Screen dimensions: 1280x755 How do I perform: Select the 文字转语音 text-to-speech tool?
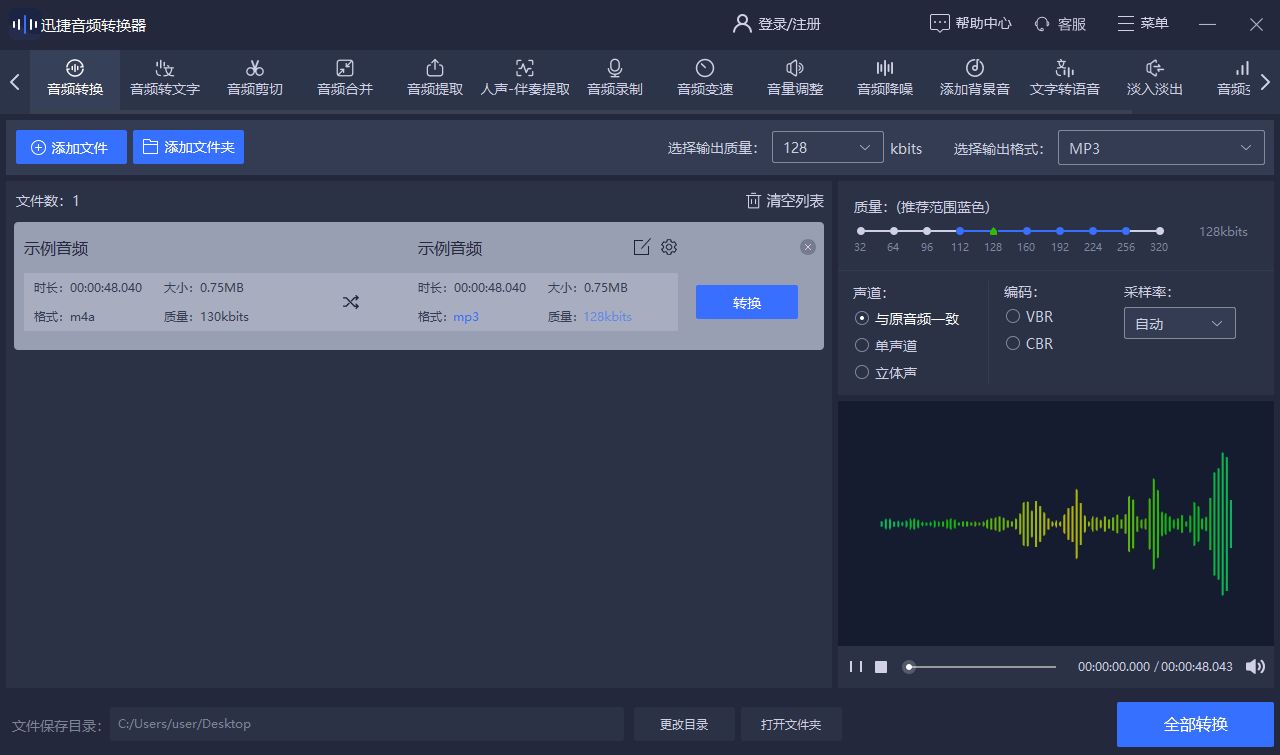[x=1063, y=78]
